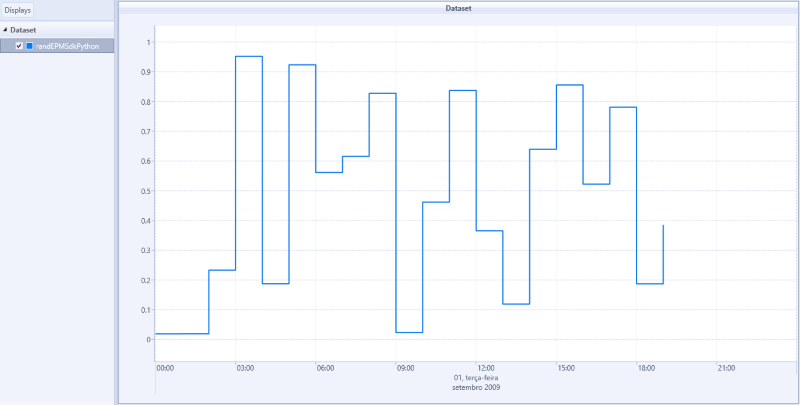
Task: Click the 00:00 time axis label
Action: [165, 368]
